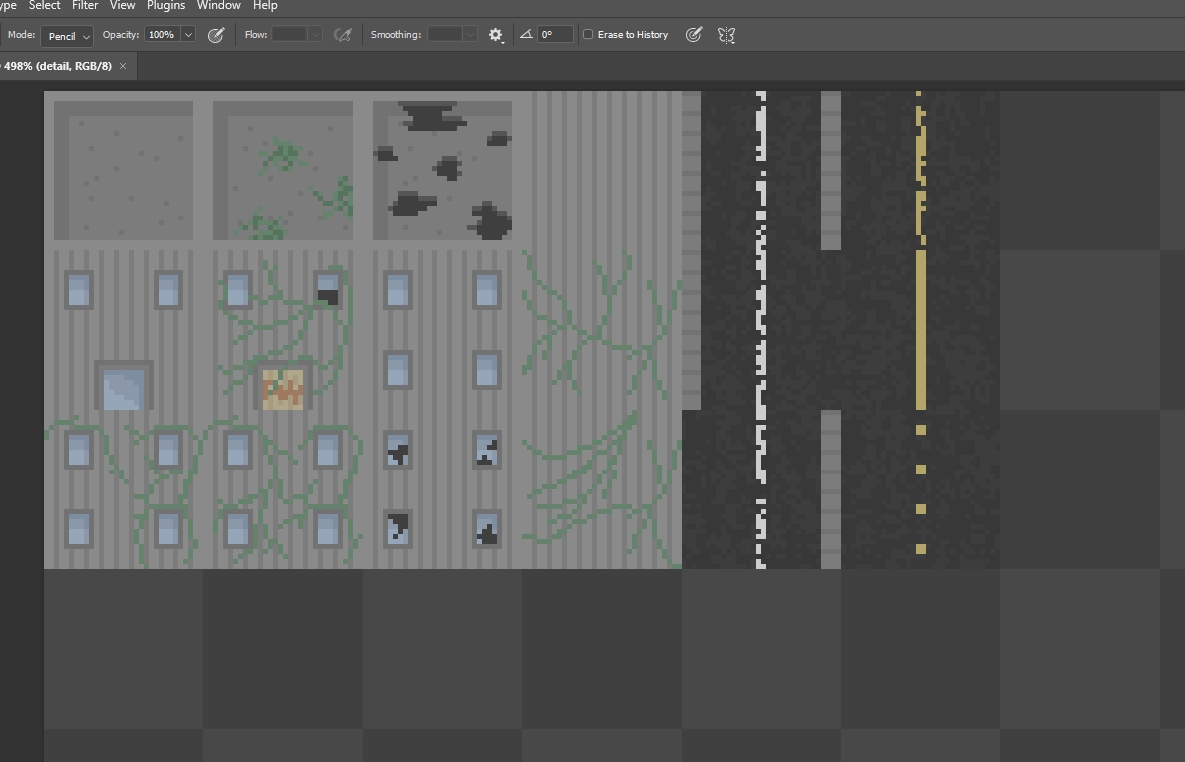Expand the Opacity slider dropdown arrow
Screen dimensions: 1185x762
(x=188, y=35)
